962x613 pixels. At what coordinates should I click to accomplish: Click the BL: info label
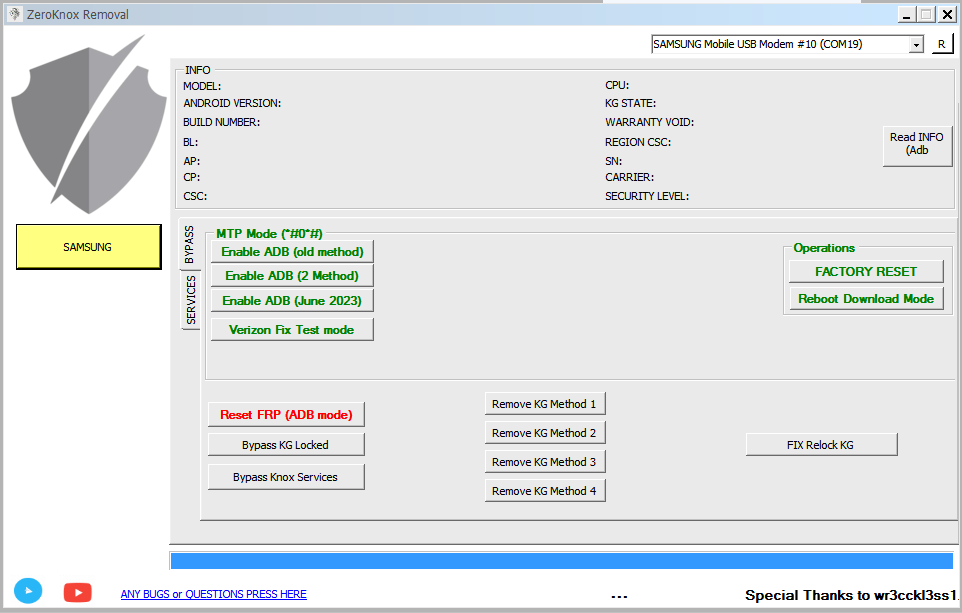tap(190, 142)
